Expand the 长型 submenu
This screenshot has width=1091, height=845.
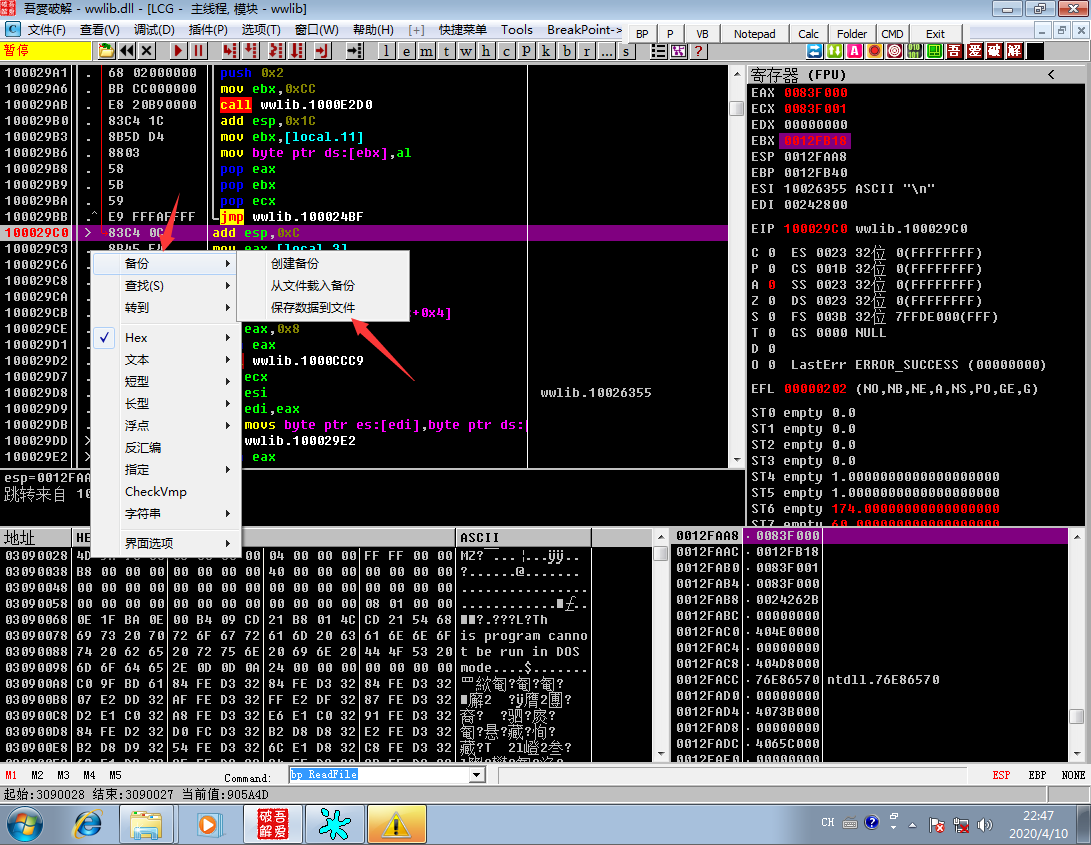166,404
